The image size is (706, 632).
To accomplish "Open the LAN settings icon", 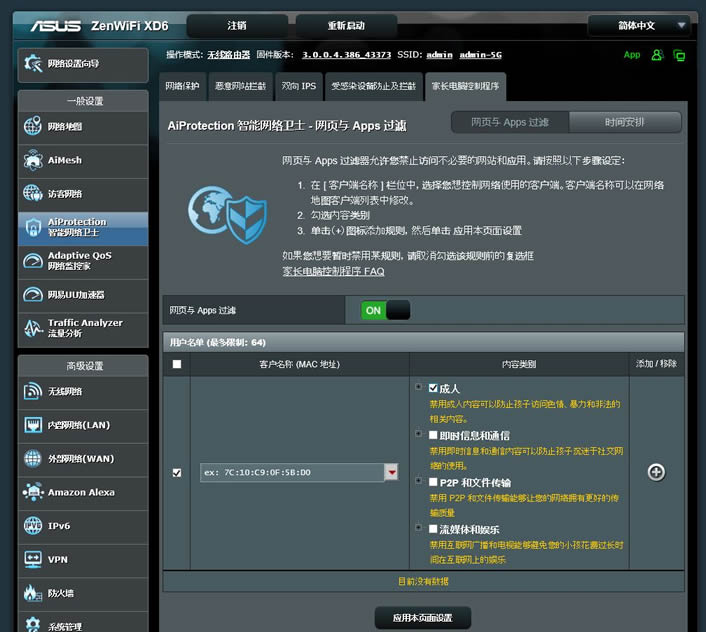I will click(x=33, y=425).
